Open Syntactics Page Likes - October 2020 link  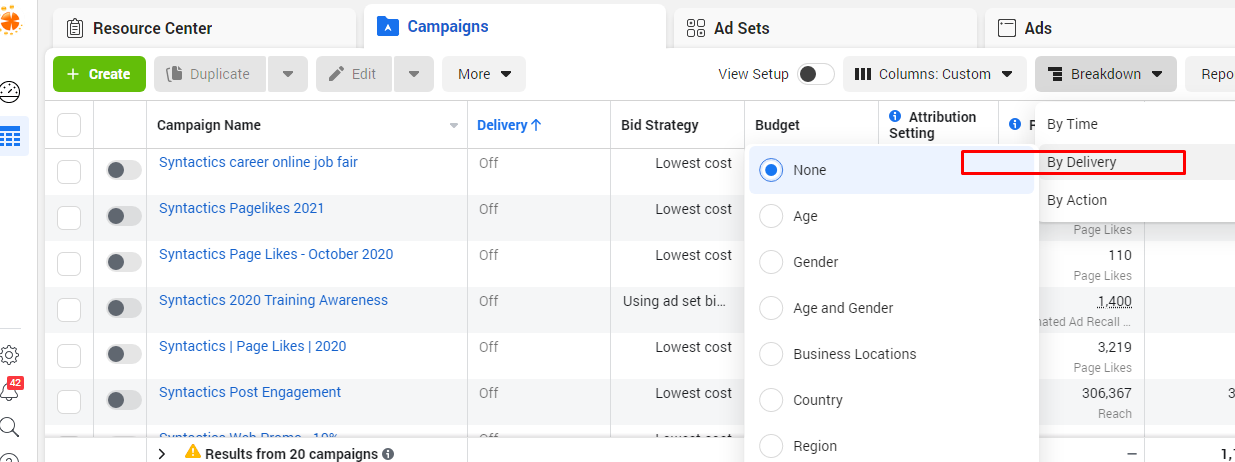(x=276, y=254)
